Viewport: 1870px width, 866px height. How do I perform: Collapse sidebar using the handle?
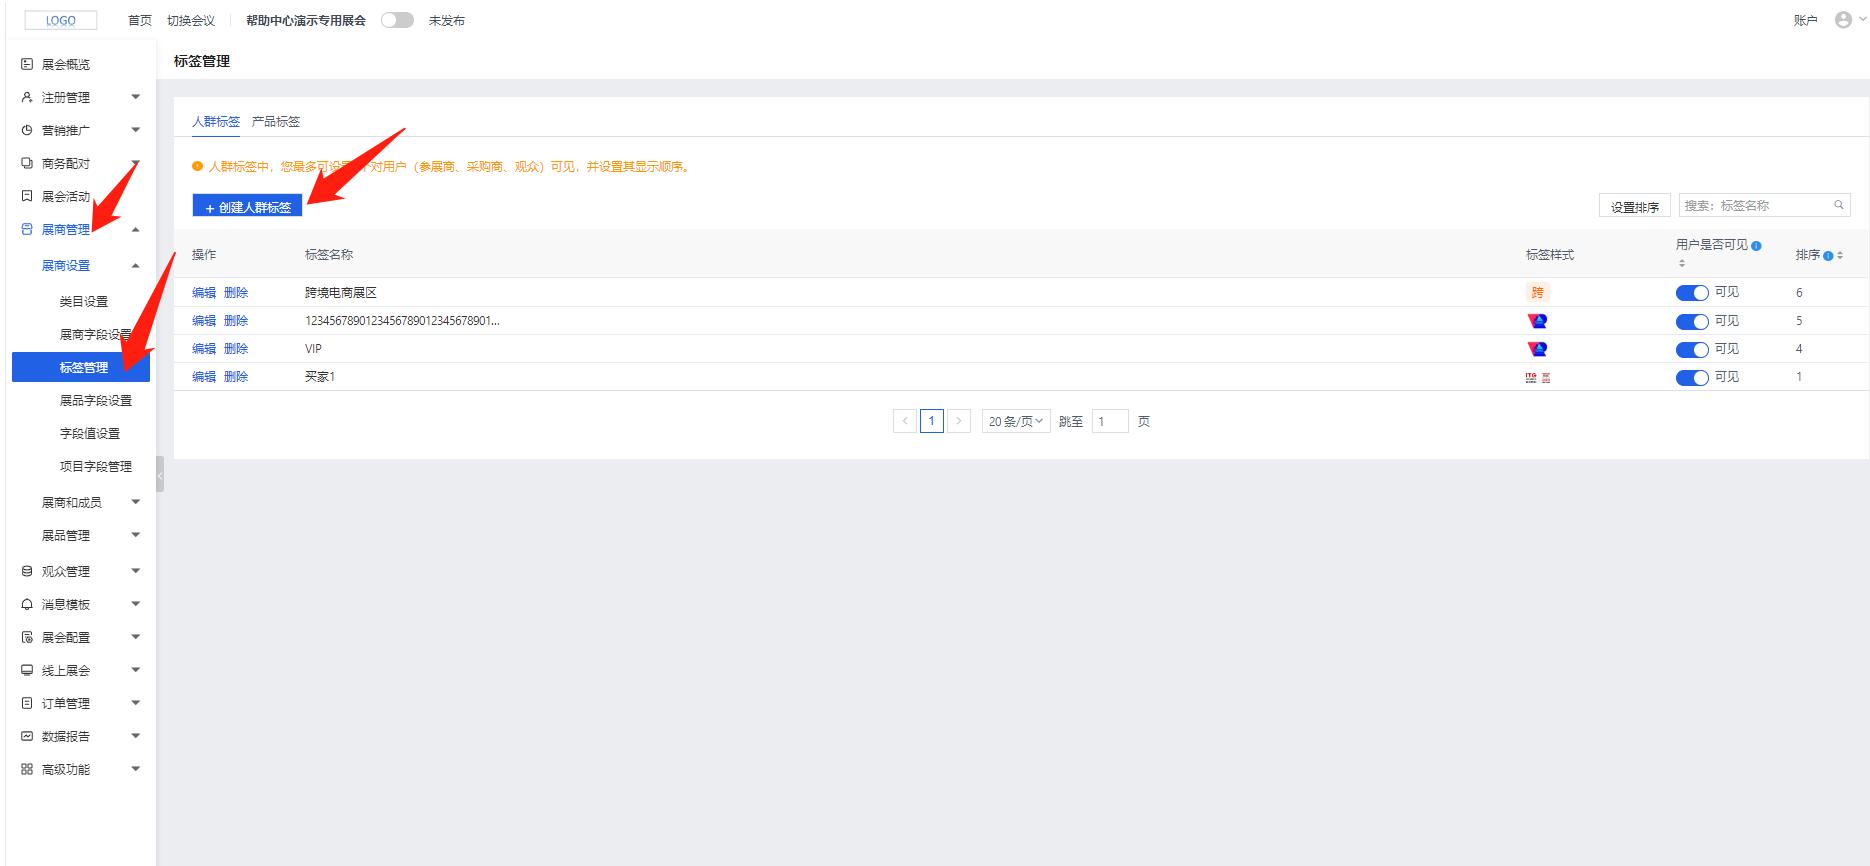(x=160, y=475)
